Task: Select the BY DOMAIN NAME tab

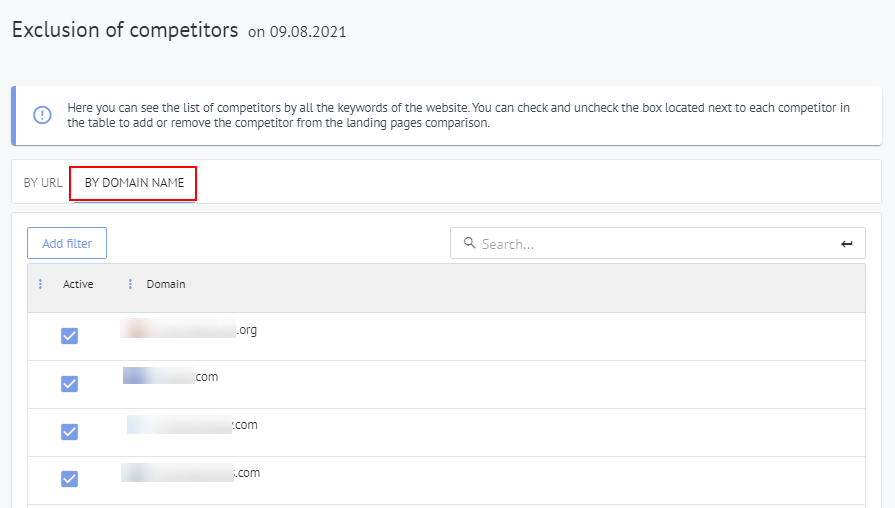Action: pyautogui.click(x=134, y=183)
